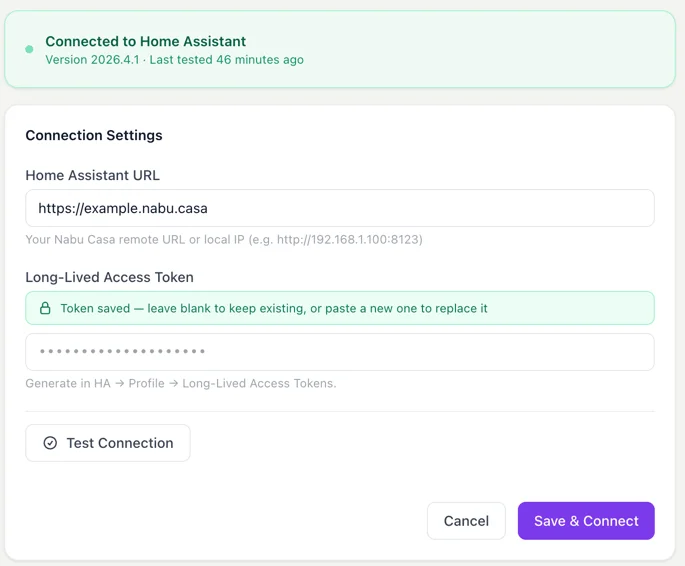Click the Cancel button
Viewport: 685px width, 566px height.
click(x=466, y=521)
